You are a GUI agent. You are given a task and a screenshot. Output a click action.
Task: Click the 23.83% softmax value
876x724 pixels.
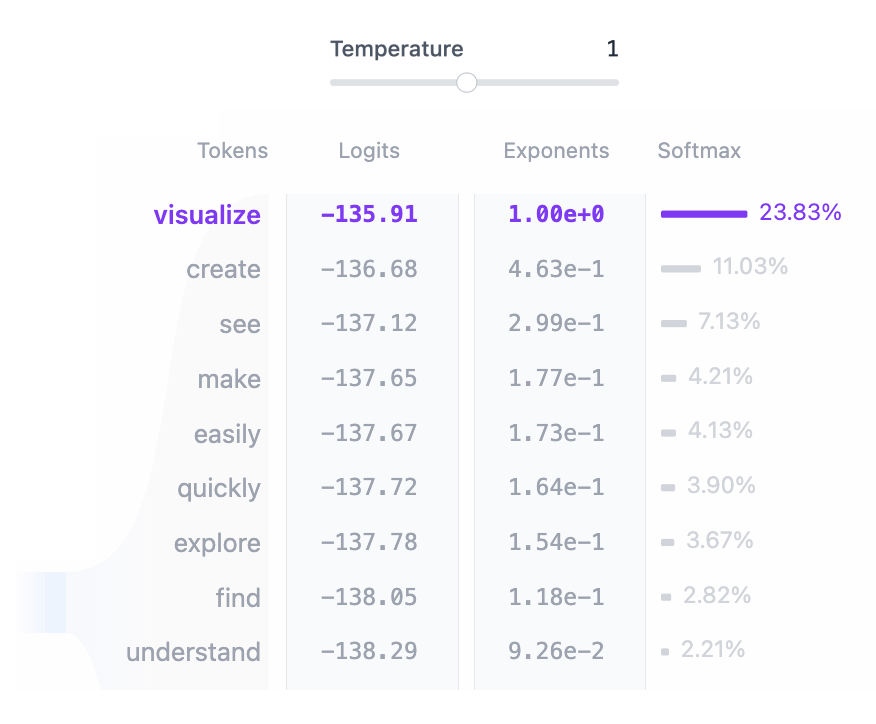(x=800, y=212)
